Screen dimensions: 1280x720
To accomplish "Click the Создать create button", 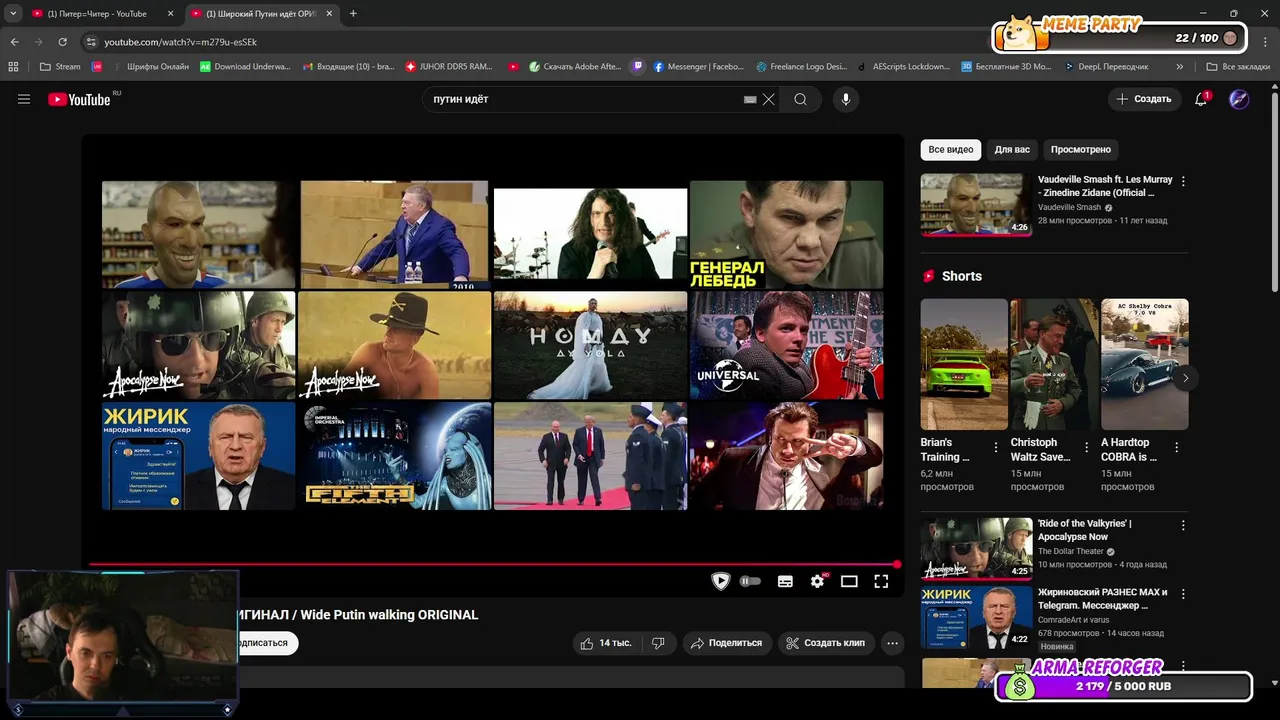I will coord(1144,99).
